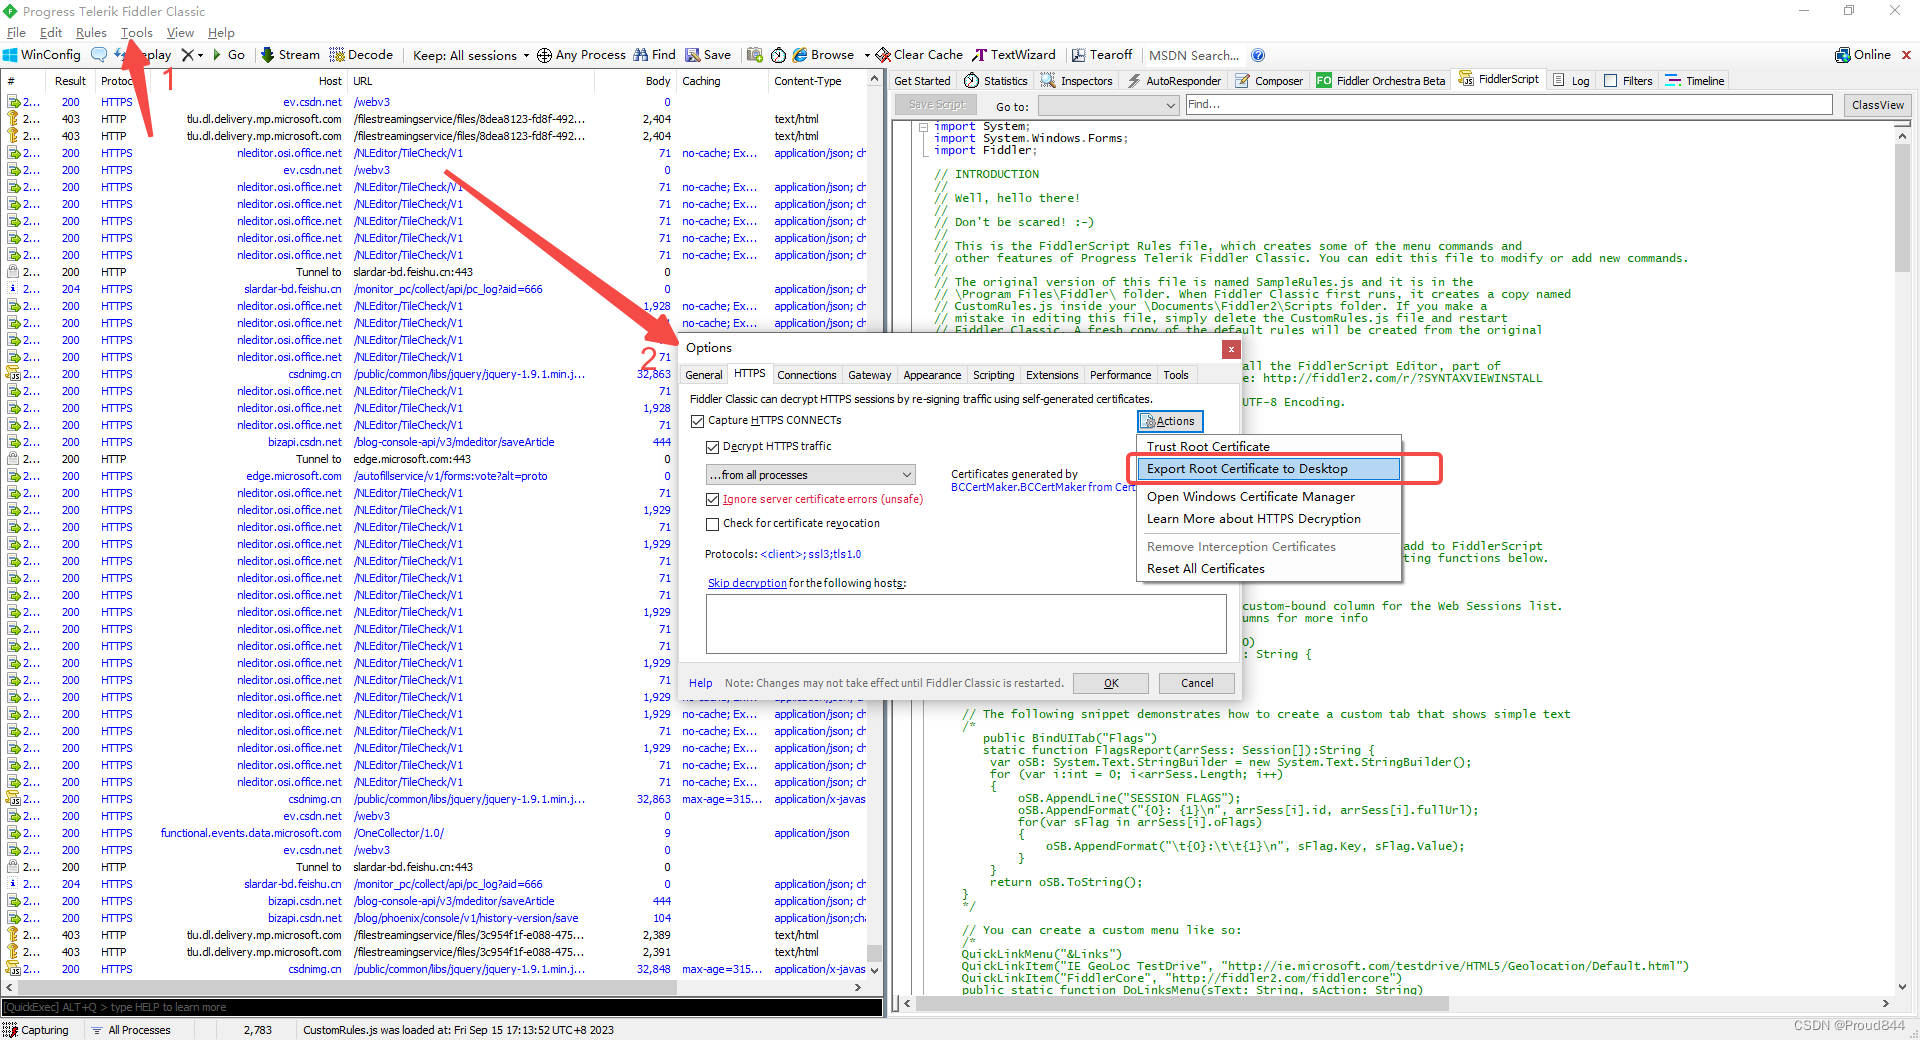Open the Go to combo box
The height and width of the screenshot is (1040, 1920).
(1108, 105)
